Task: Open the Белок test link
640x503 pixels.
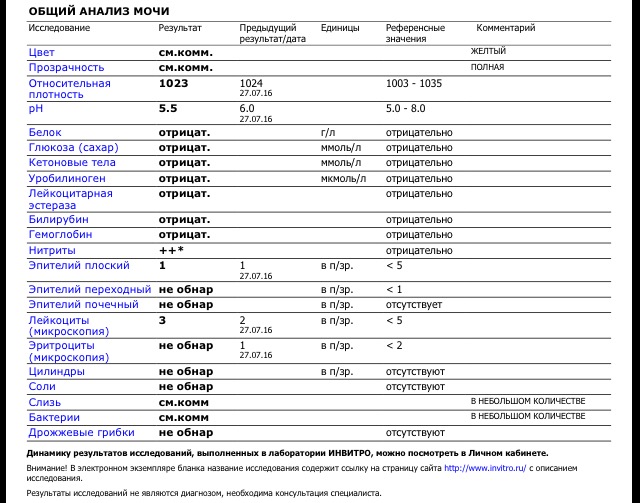Action: pos(45,133)
